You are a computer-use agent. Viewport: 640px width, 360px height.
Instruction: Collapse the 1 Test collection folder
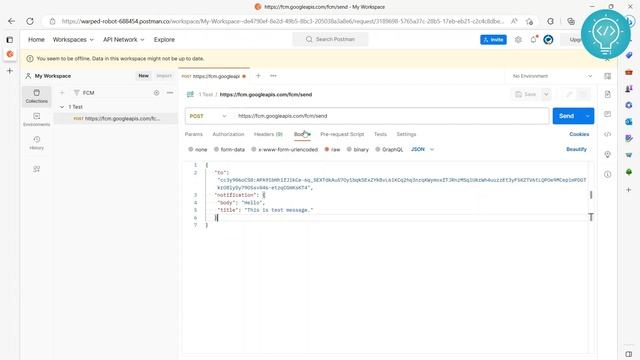pos(62,107)
